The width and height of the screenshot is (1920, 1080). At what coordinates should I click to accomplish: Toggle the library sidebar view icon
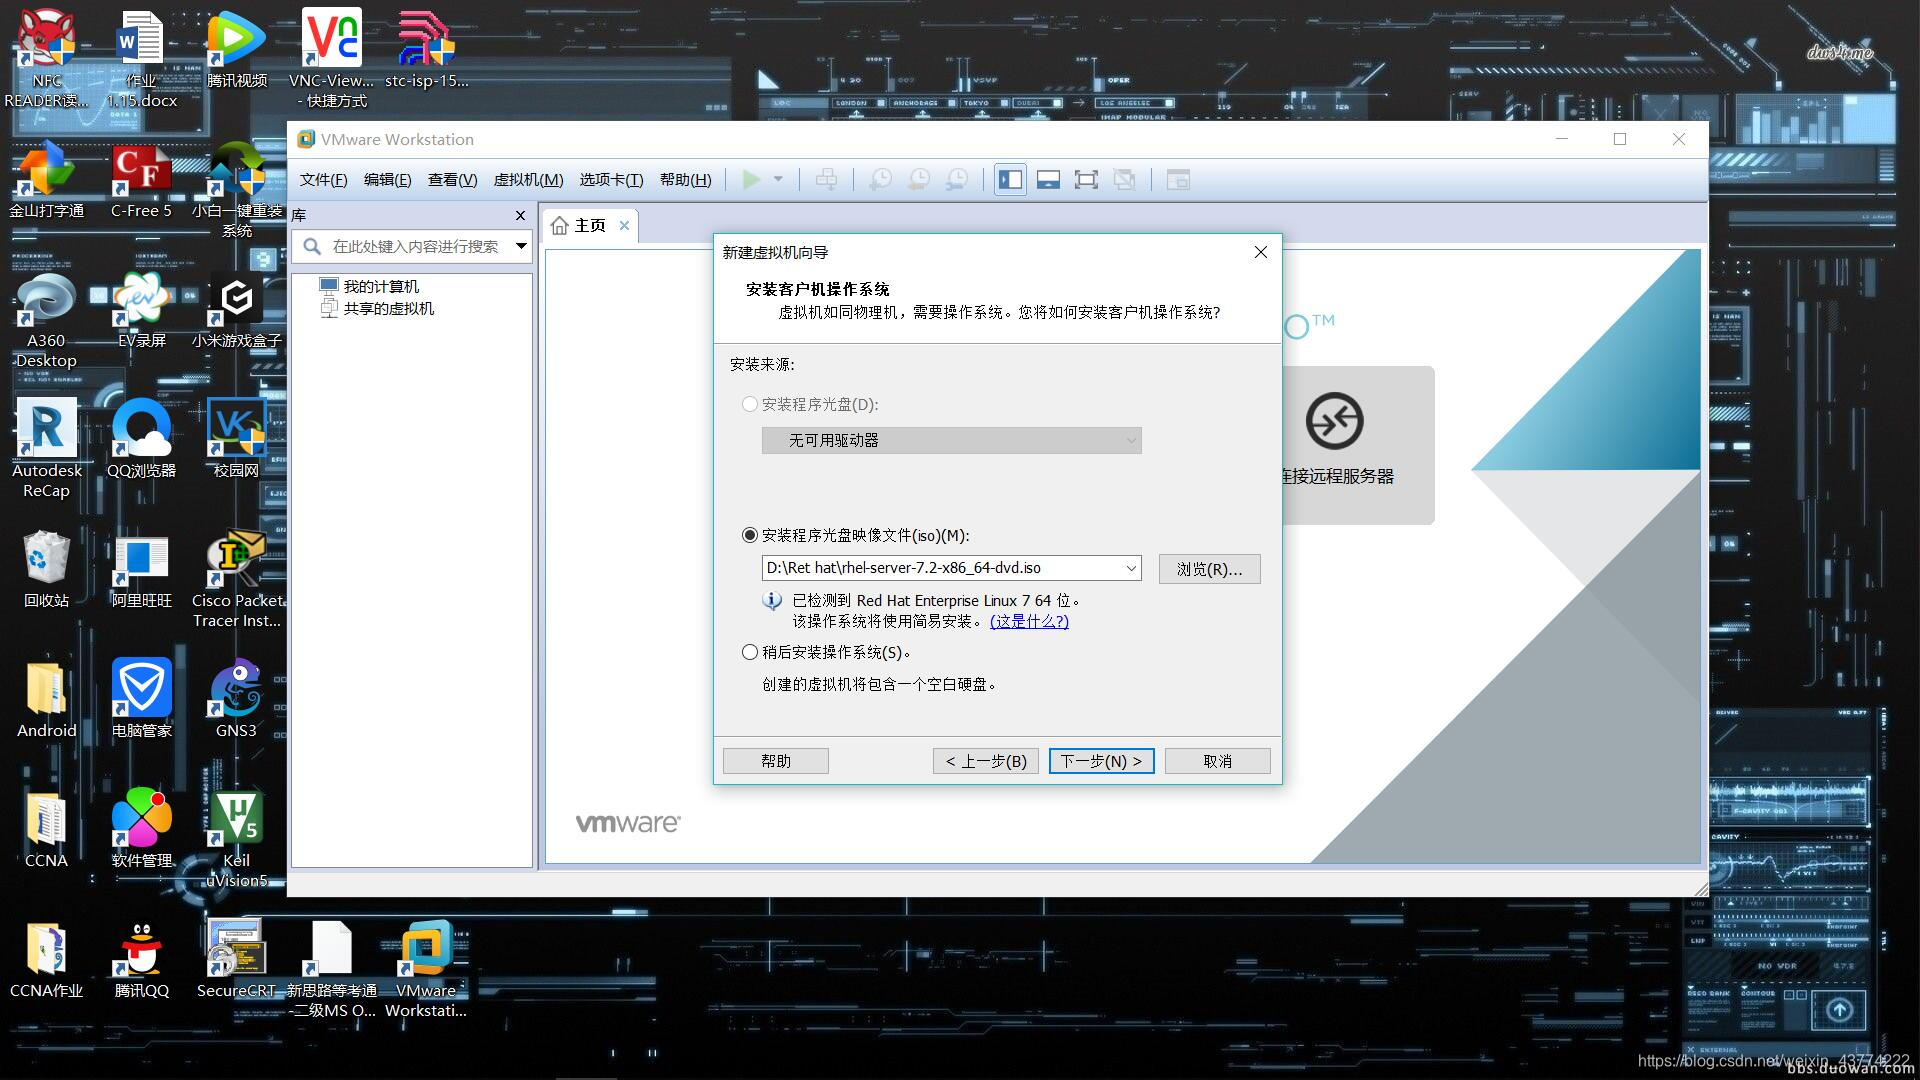click(x=1010, y=180)
